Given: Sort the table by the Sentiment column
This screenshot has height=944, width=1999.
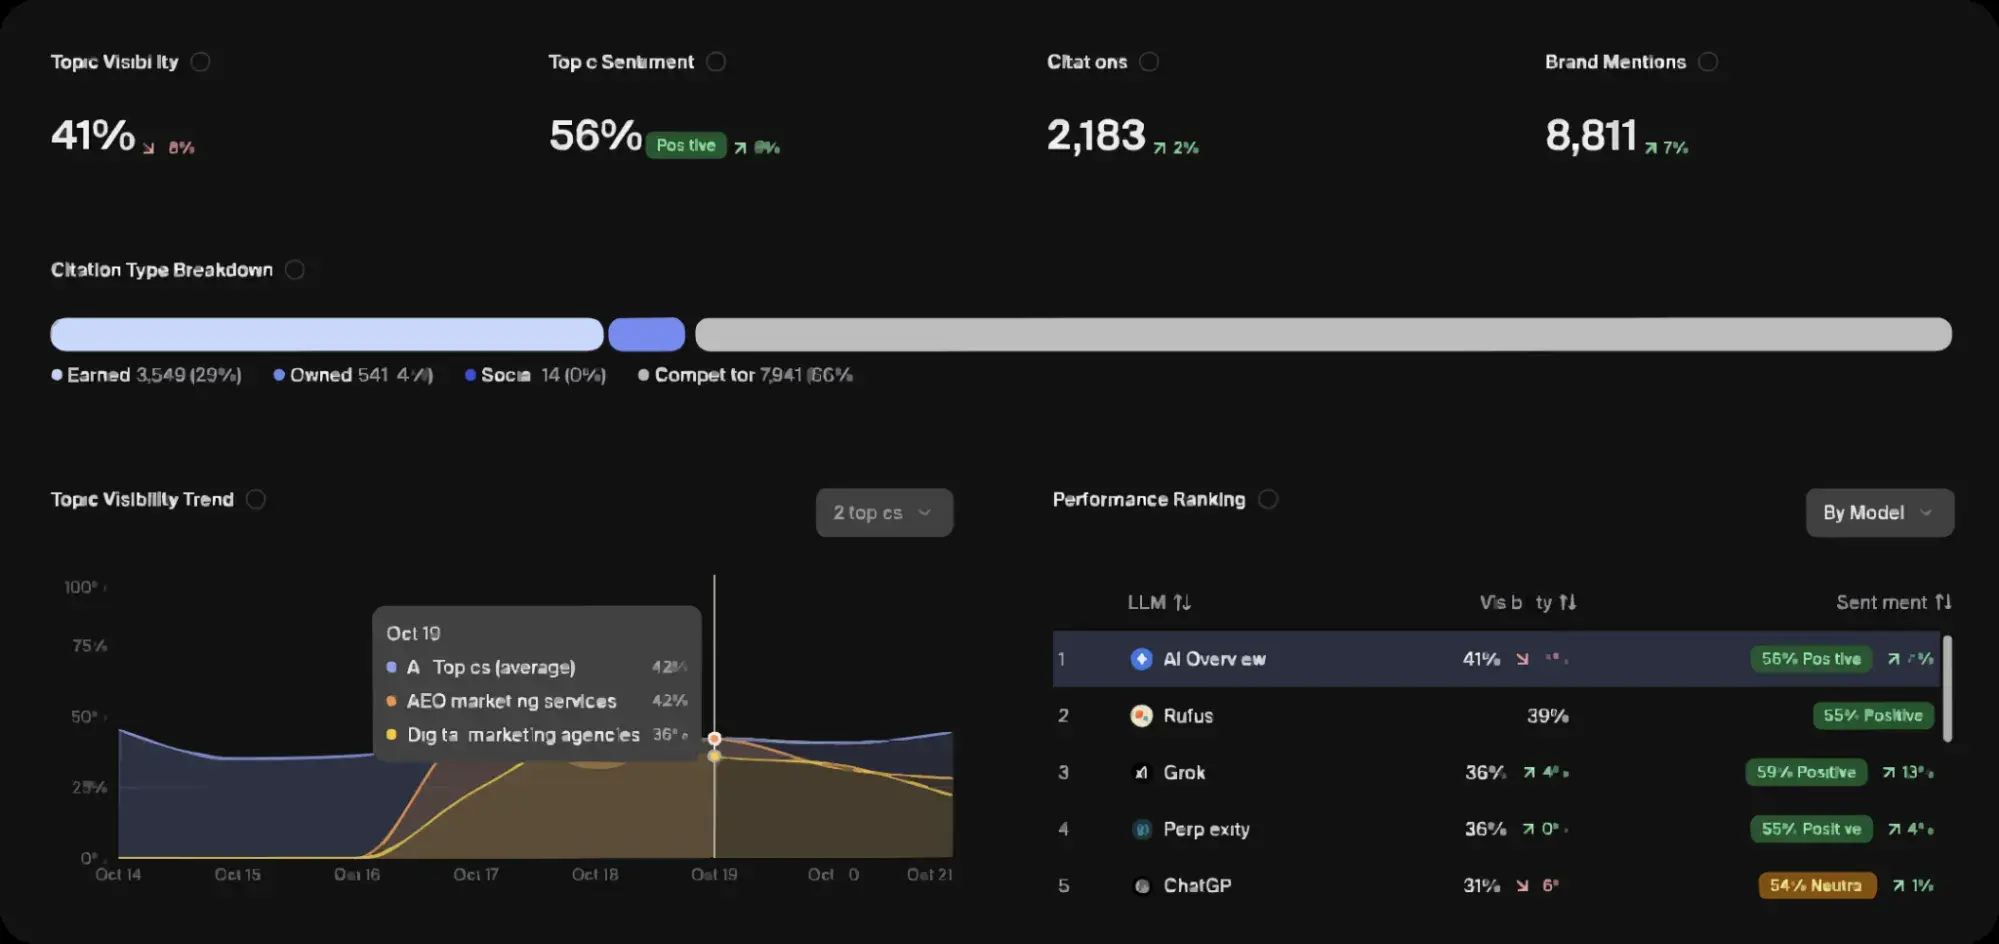Looking at the screenshot, I should click(x=1893, y=602).
